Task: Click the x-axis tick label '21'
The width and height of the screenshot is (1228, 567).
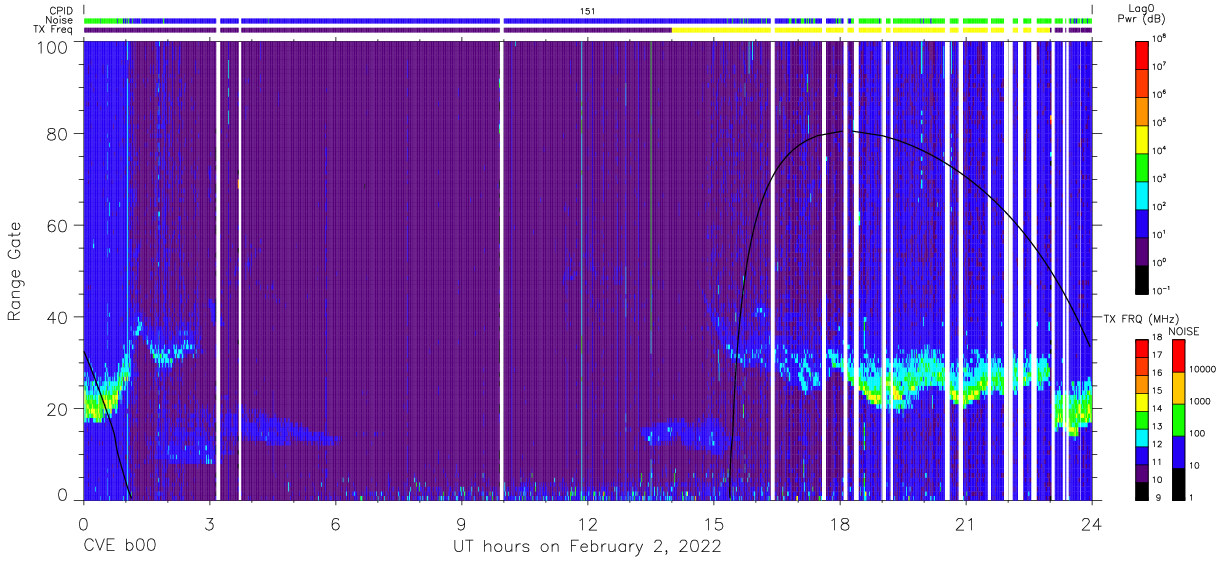Action: 966,523
